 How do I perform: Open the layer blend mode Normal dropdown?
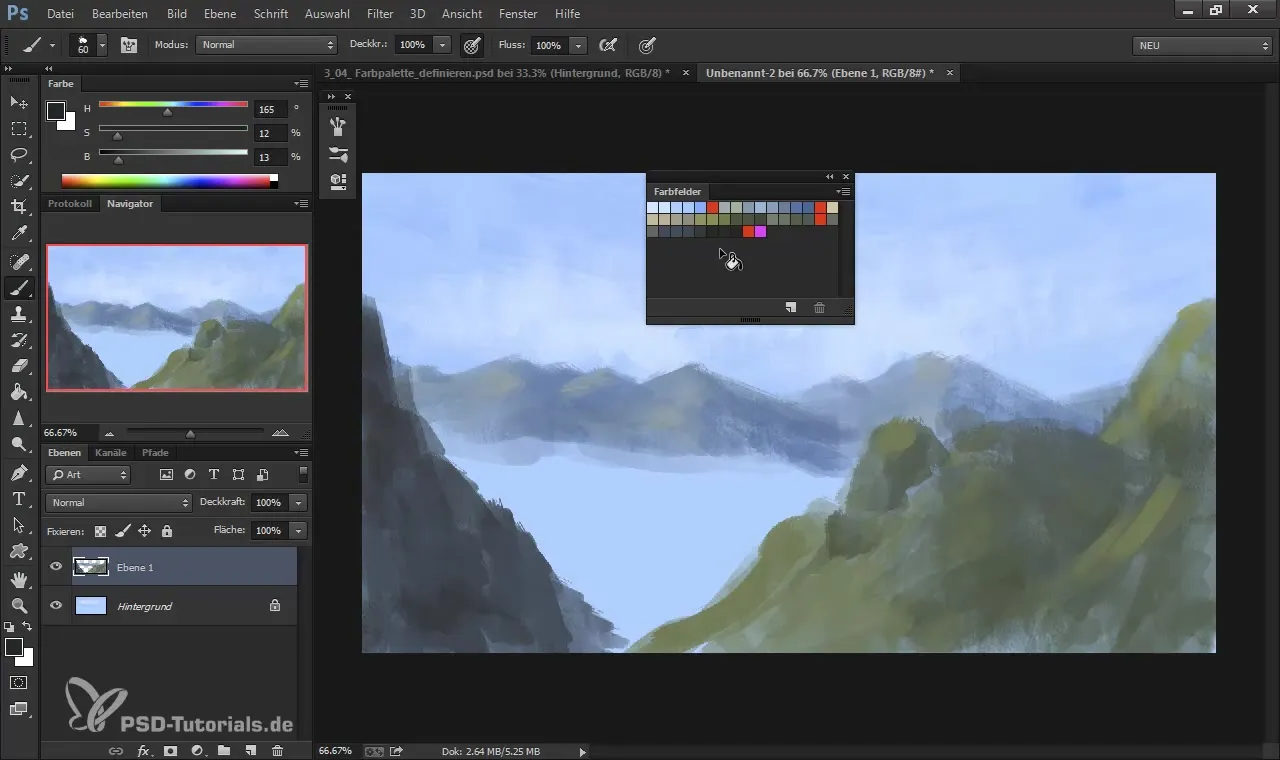[x=119, y=502]
